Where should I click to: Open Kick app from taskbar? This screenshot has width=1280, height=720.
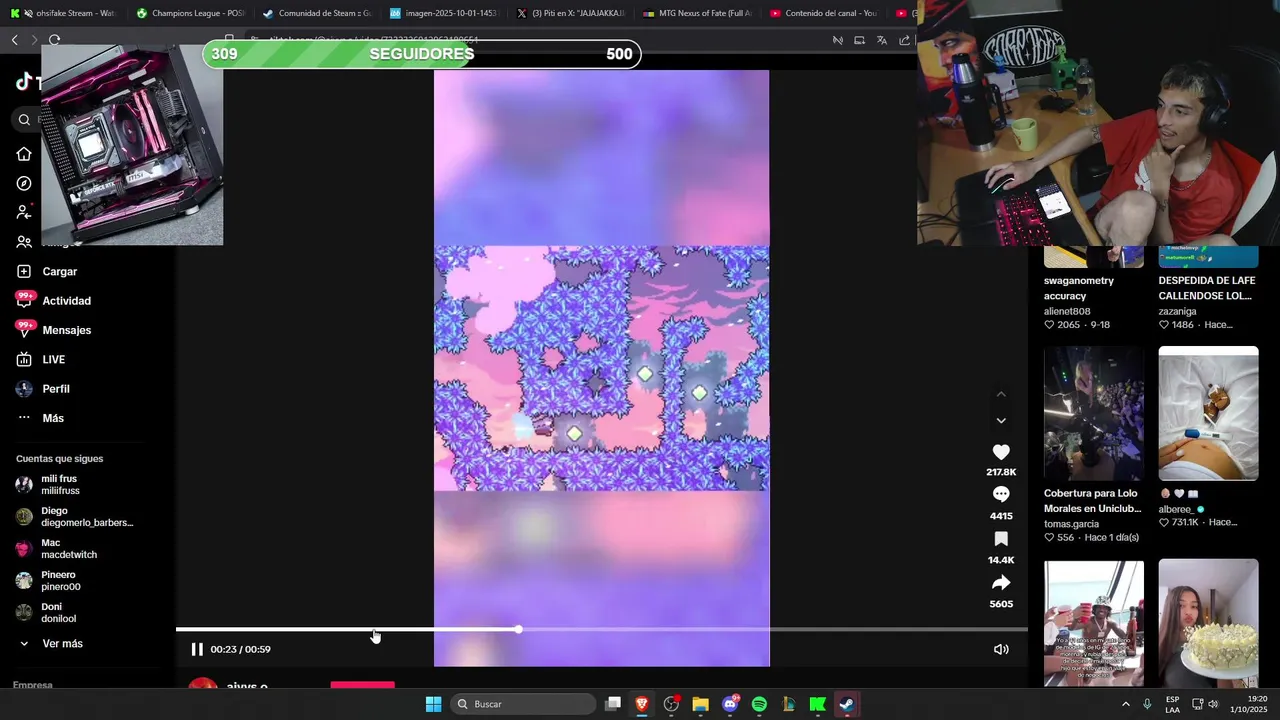point(817,704)
